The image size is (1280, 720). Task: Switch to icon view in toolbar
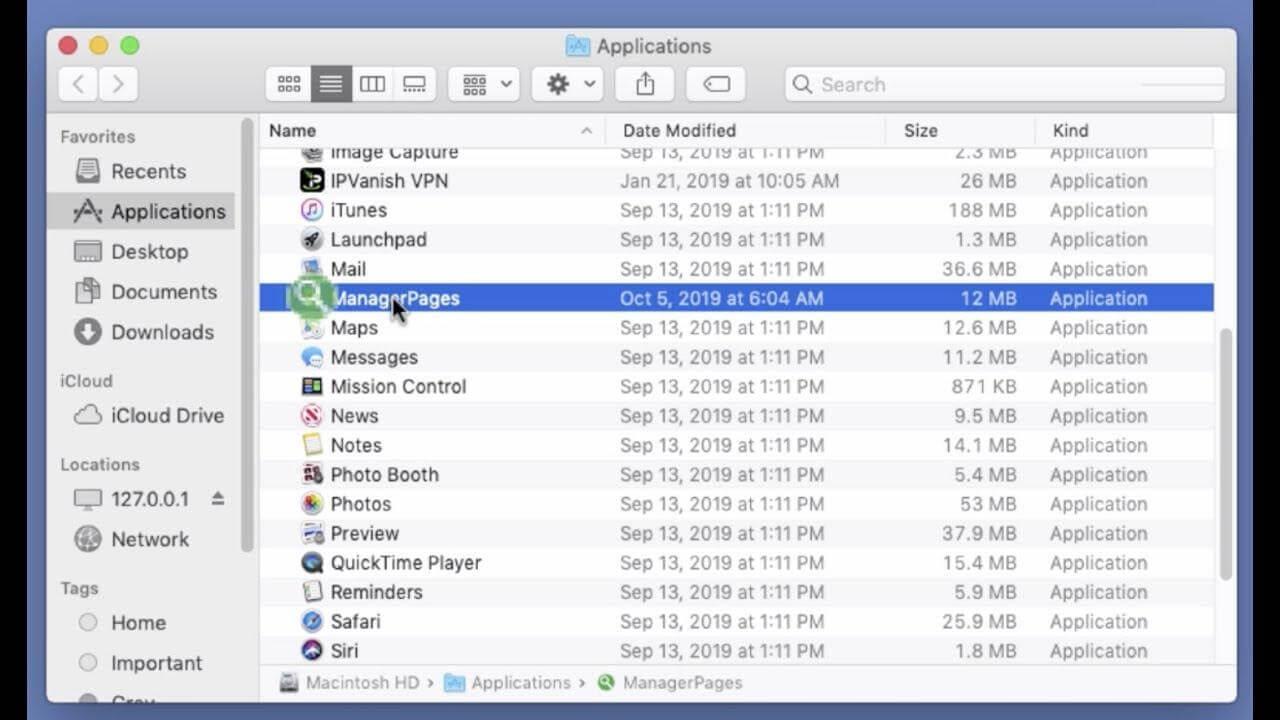(x=289, y=85)
